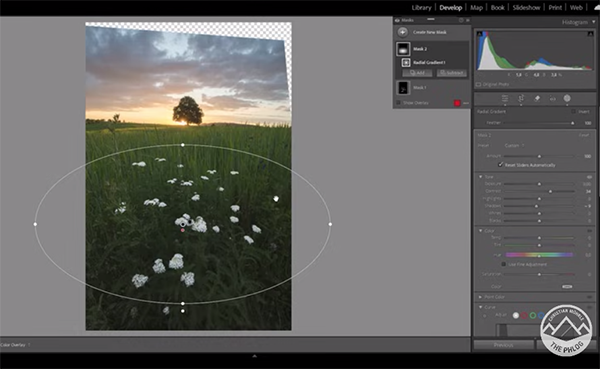Click the Previous button
The width and height of the screenshot is (600, 369).
pyautogui.click(x=503, y=345)
